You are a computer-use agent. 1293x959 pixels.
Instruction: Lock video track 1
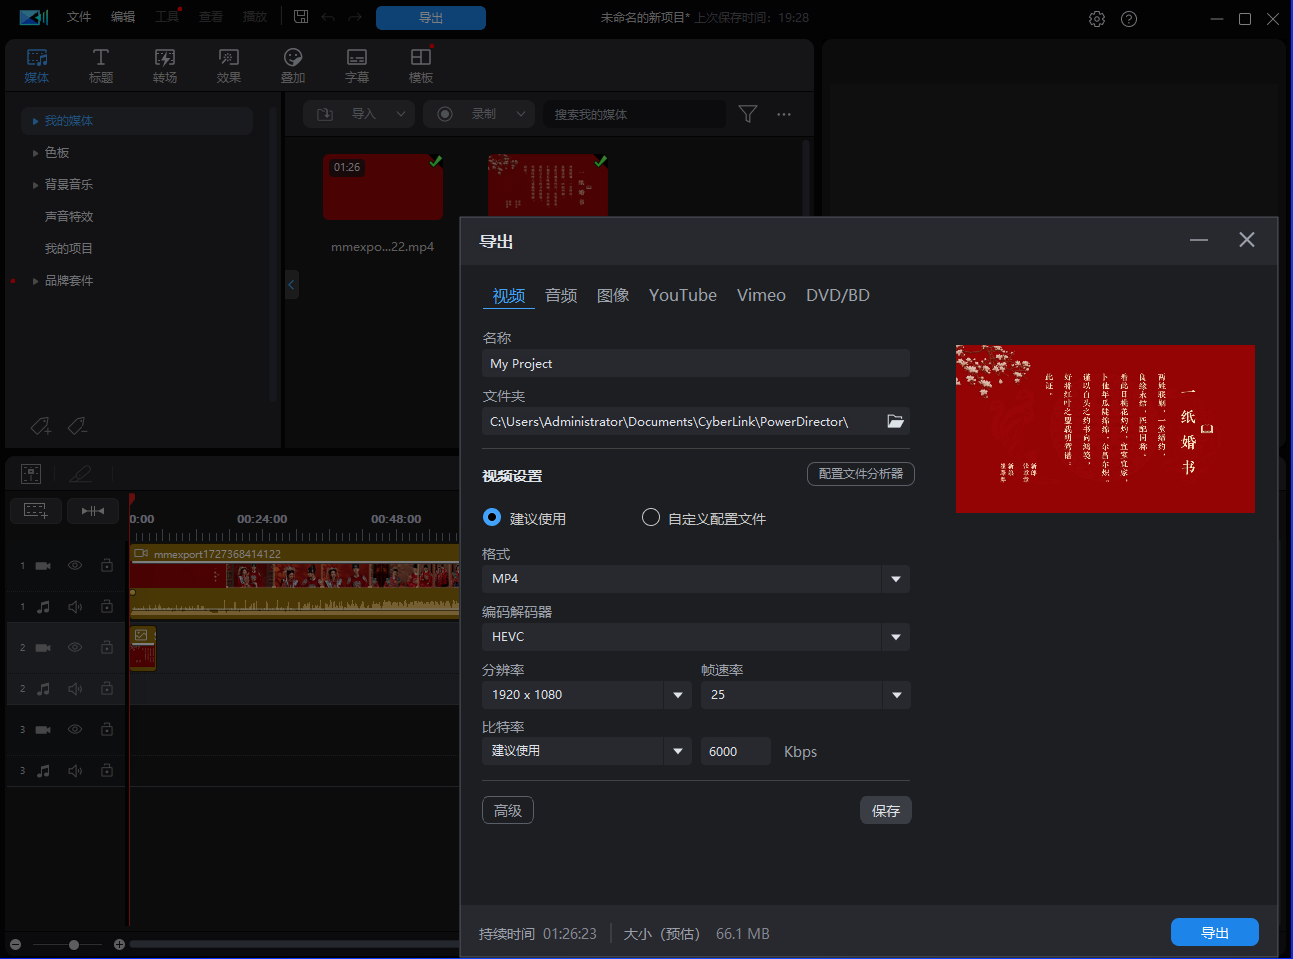click(x=107, y=565)
